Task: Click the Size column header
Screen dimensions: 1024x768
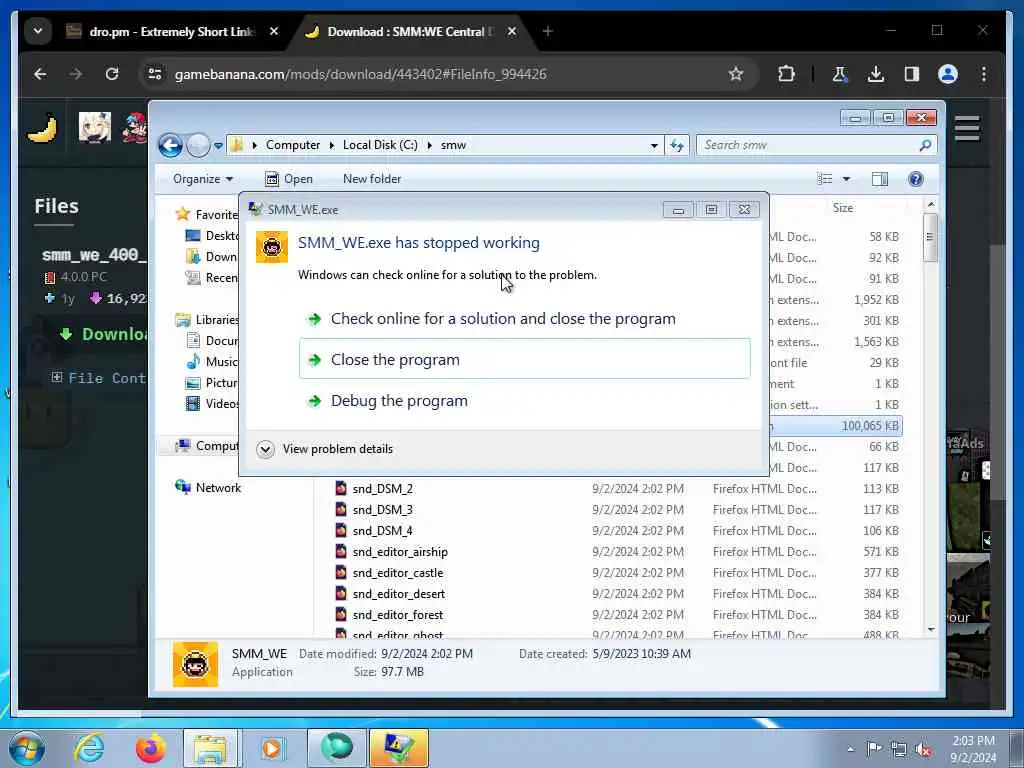Action: (x=842, y=208)
